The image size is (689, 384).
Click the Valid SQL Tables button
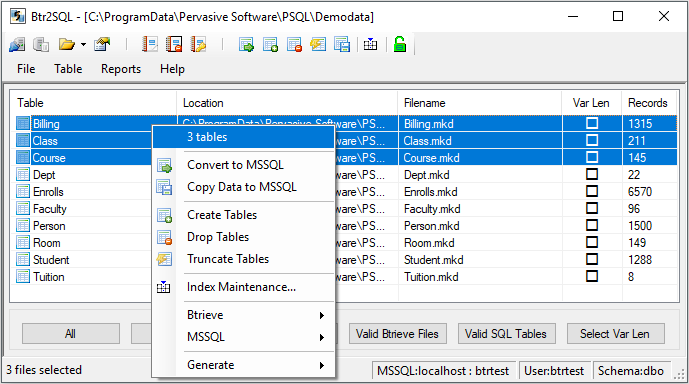[x=506, y=334]
